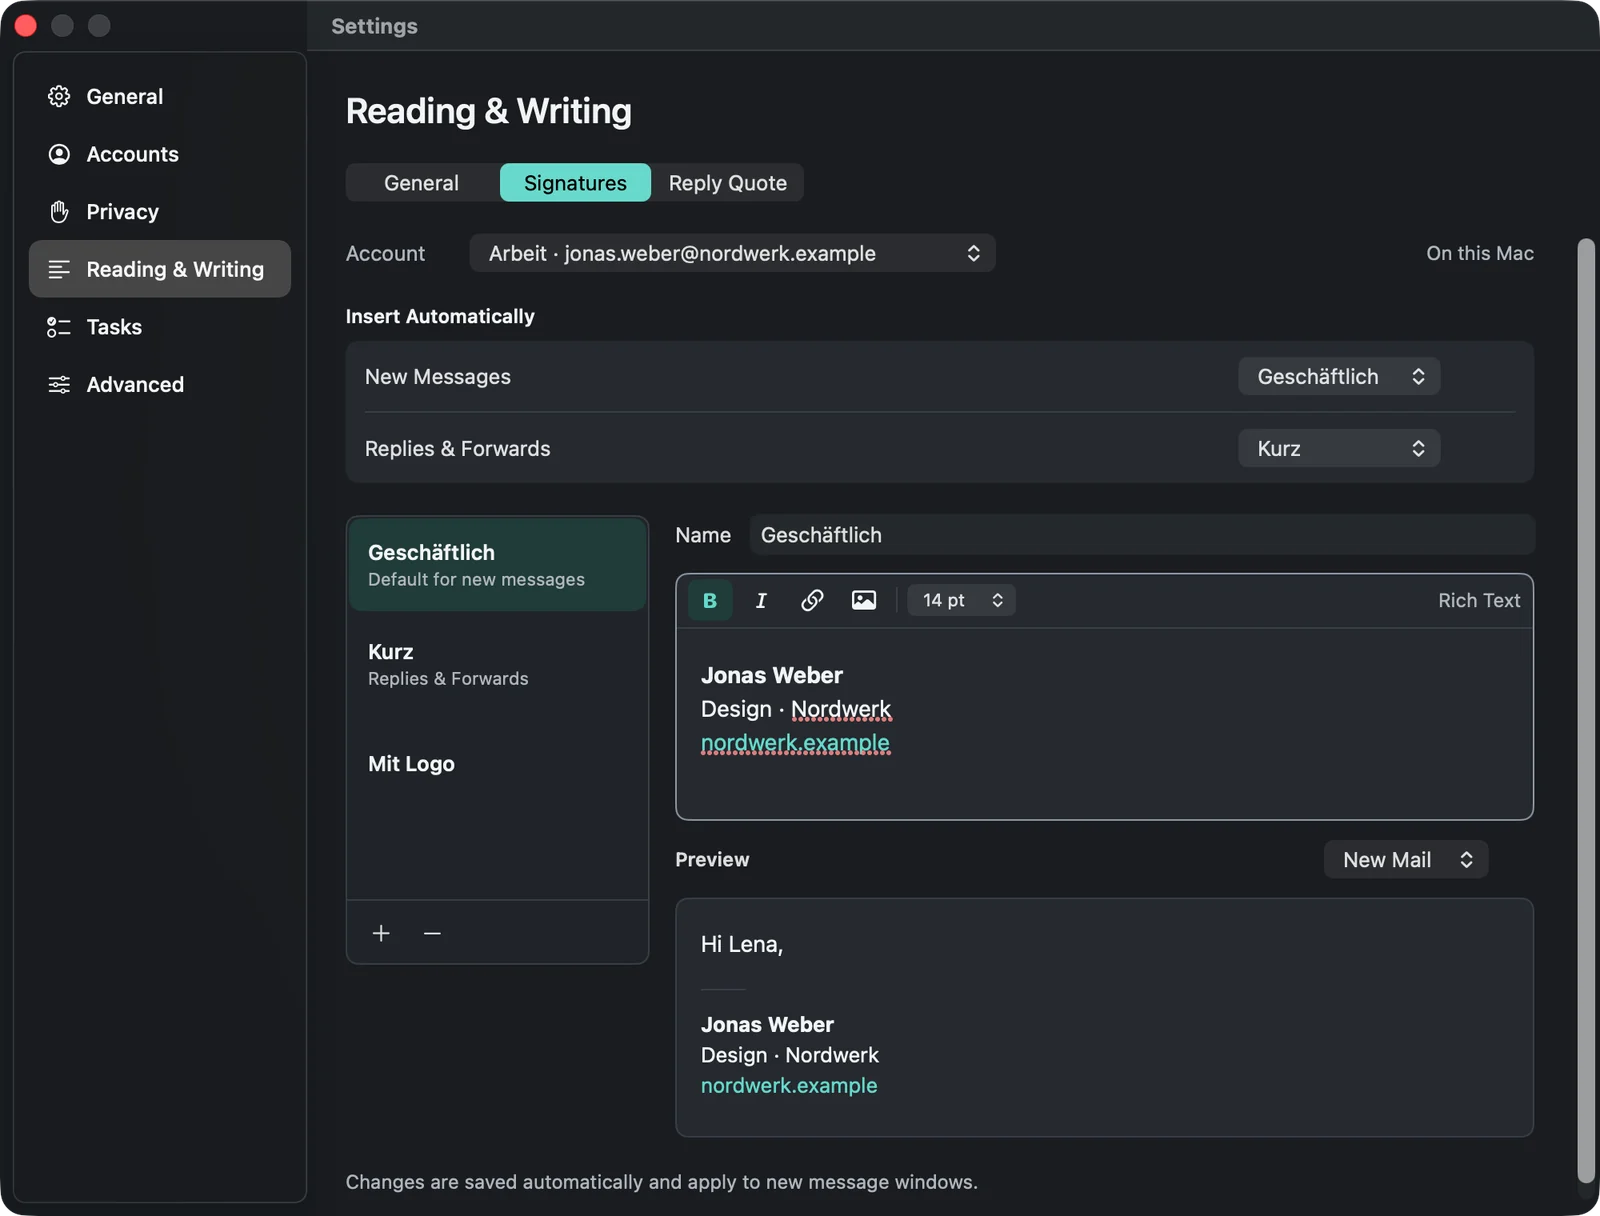Open the 14 pt font size dropdown

(x=961, y=600)
